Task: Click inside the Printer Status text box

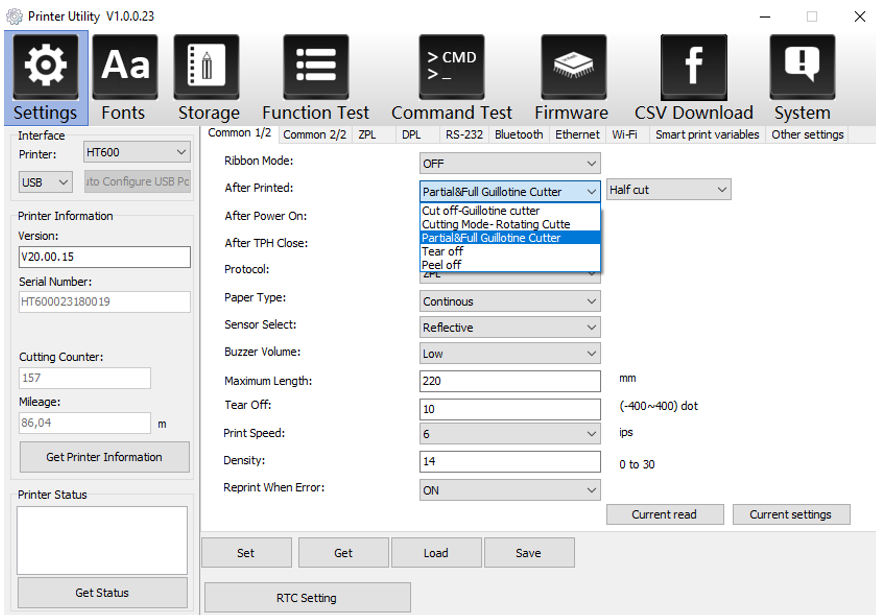Action: tap(102, 540)
